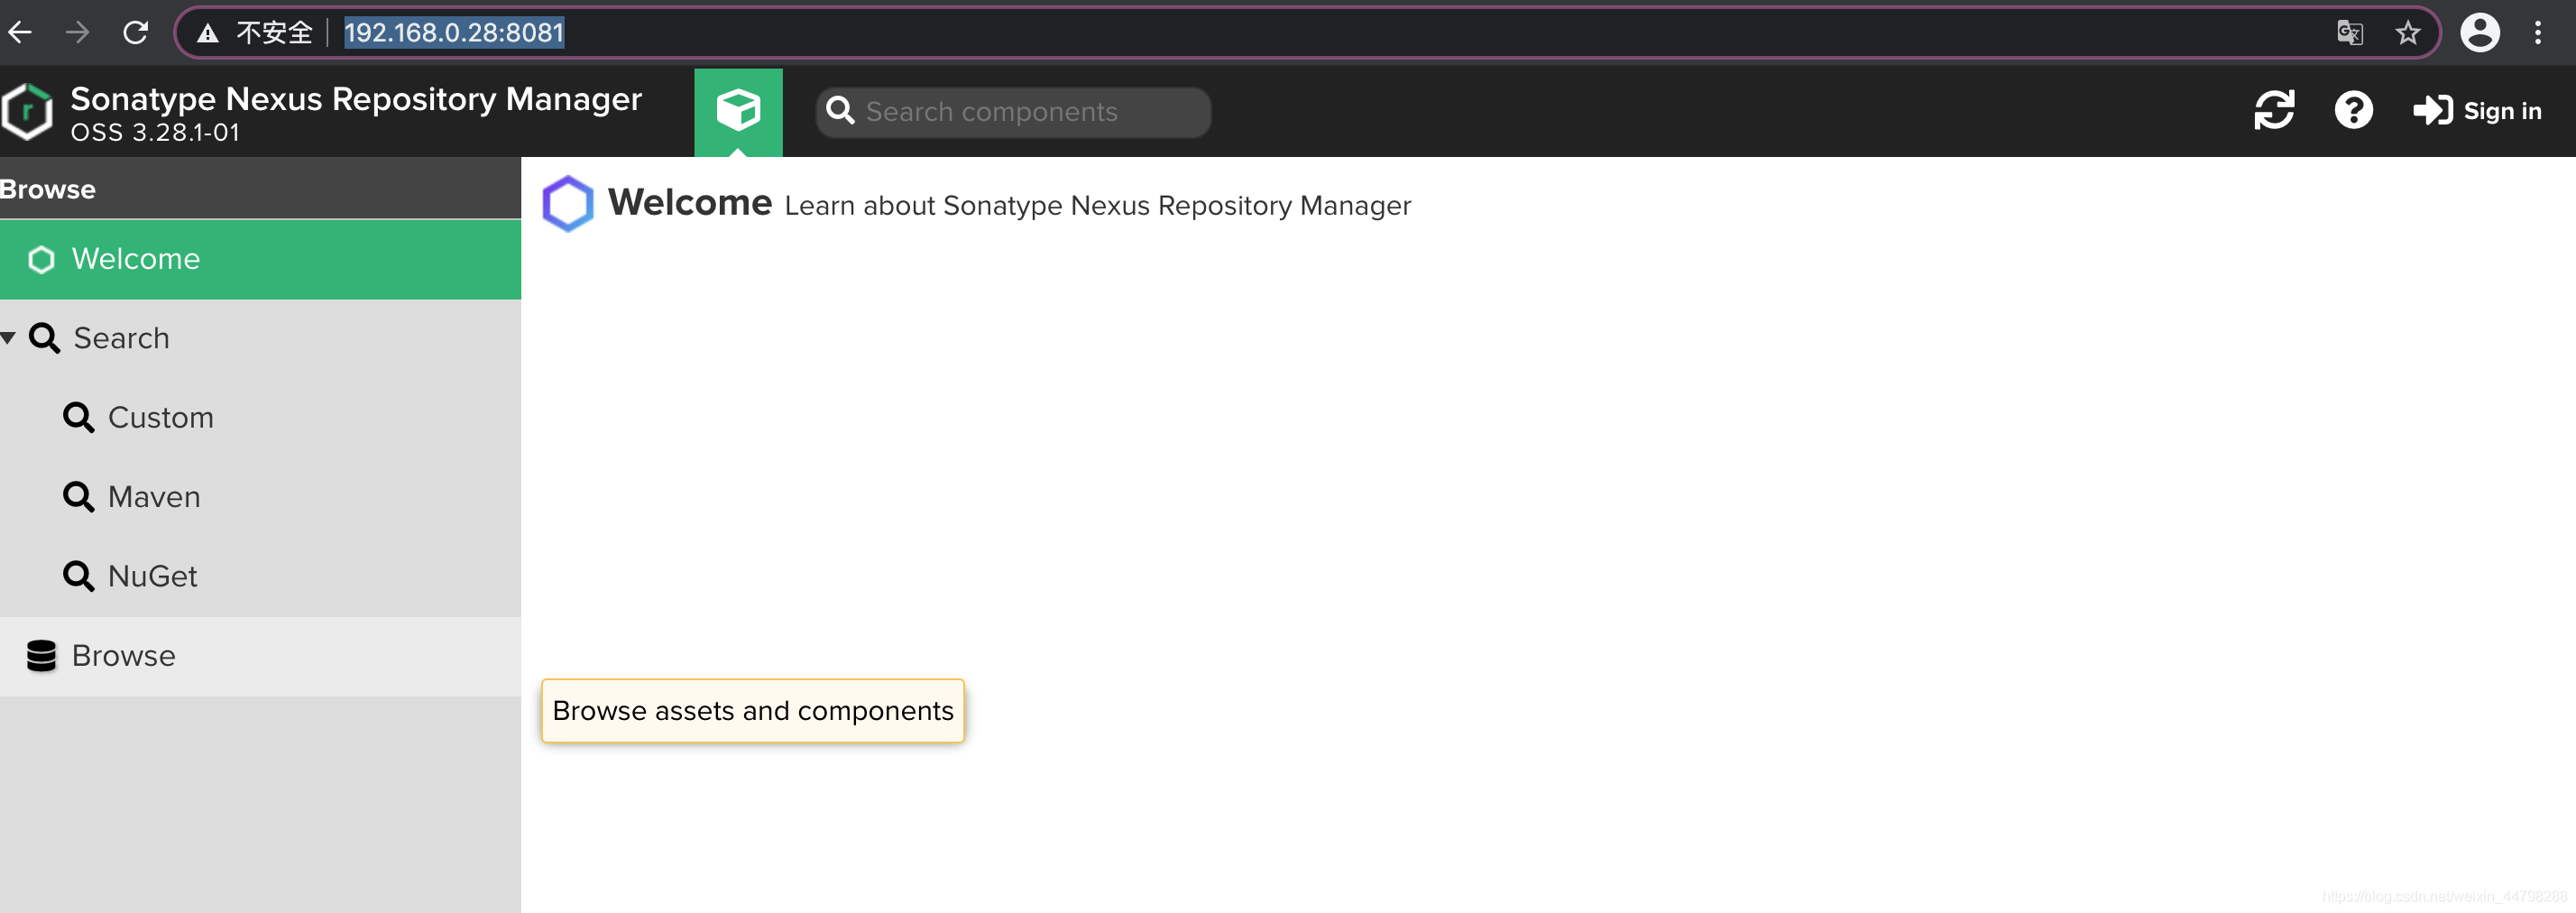Click the magnifier icon beside NuGet
The image size is (2576, 913).
coord(78,576)
